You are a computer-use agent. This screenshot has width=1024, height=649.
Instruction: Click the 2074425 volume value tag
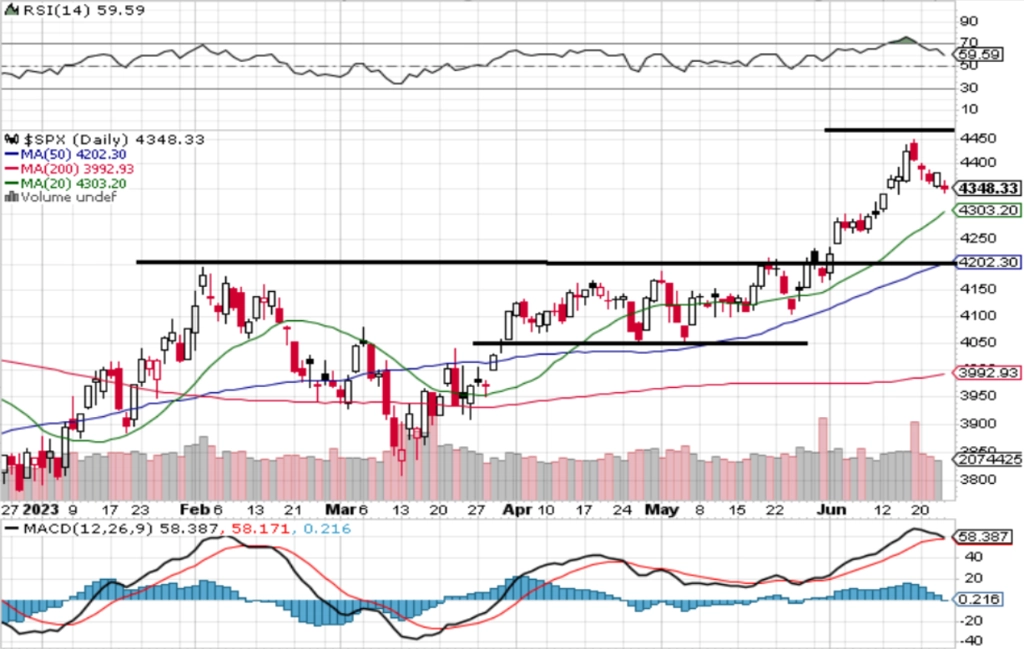989,460
